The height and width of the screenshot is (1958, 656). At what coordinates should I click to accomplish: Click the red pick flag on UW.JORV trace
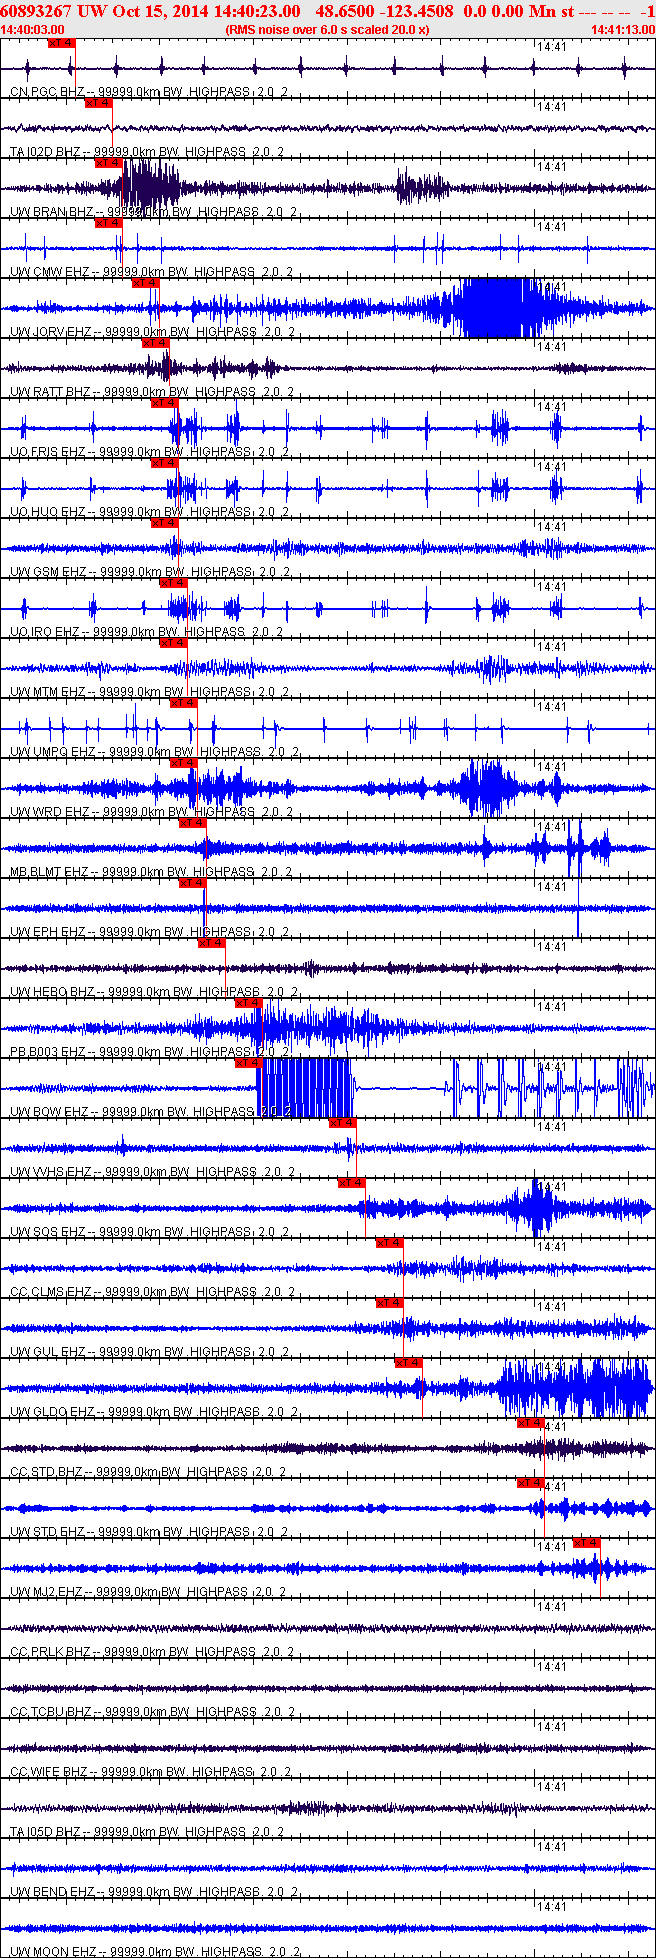tap(146, 283)
